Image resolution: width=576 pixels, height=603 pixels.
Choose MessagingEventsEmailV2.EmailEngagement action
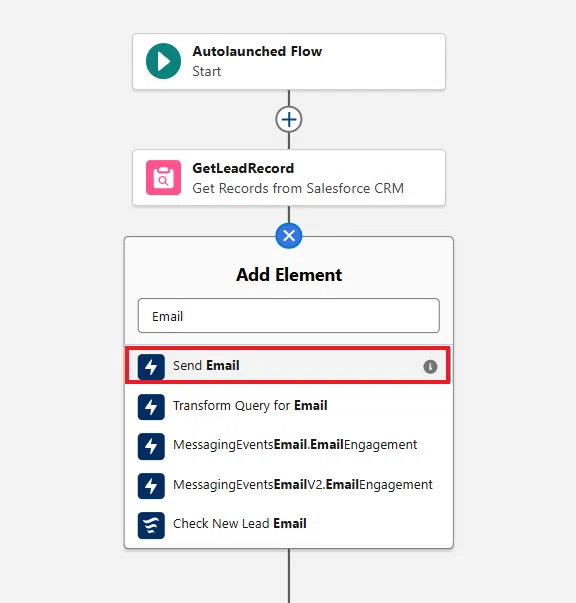point(289,485)
